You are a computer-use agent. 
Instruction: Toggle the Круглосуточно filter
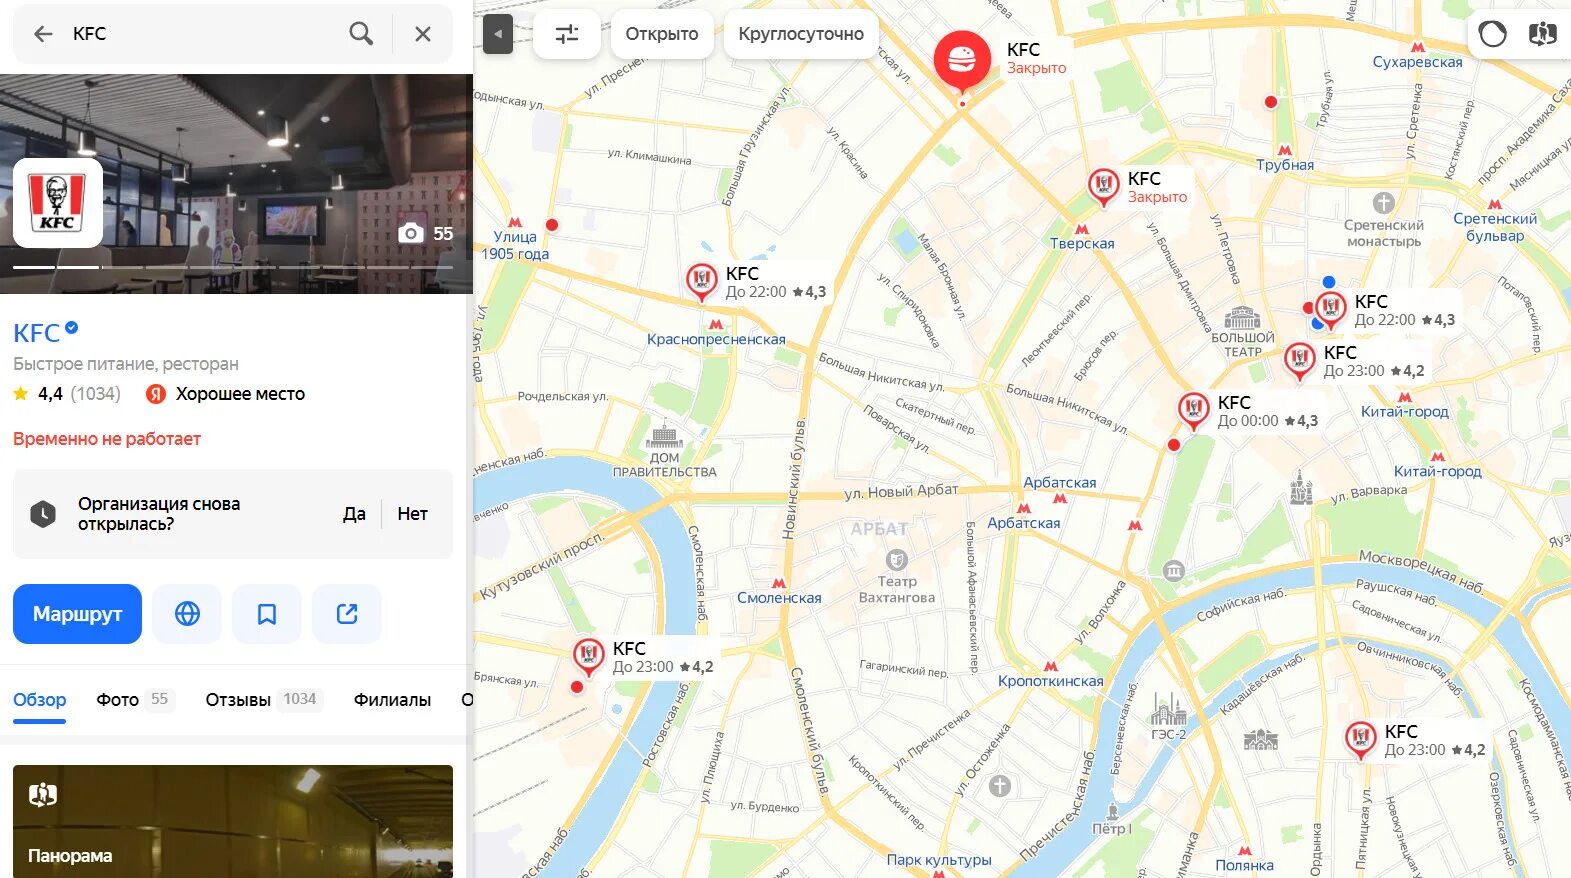point(801,34)
